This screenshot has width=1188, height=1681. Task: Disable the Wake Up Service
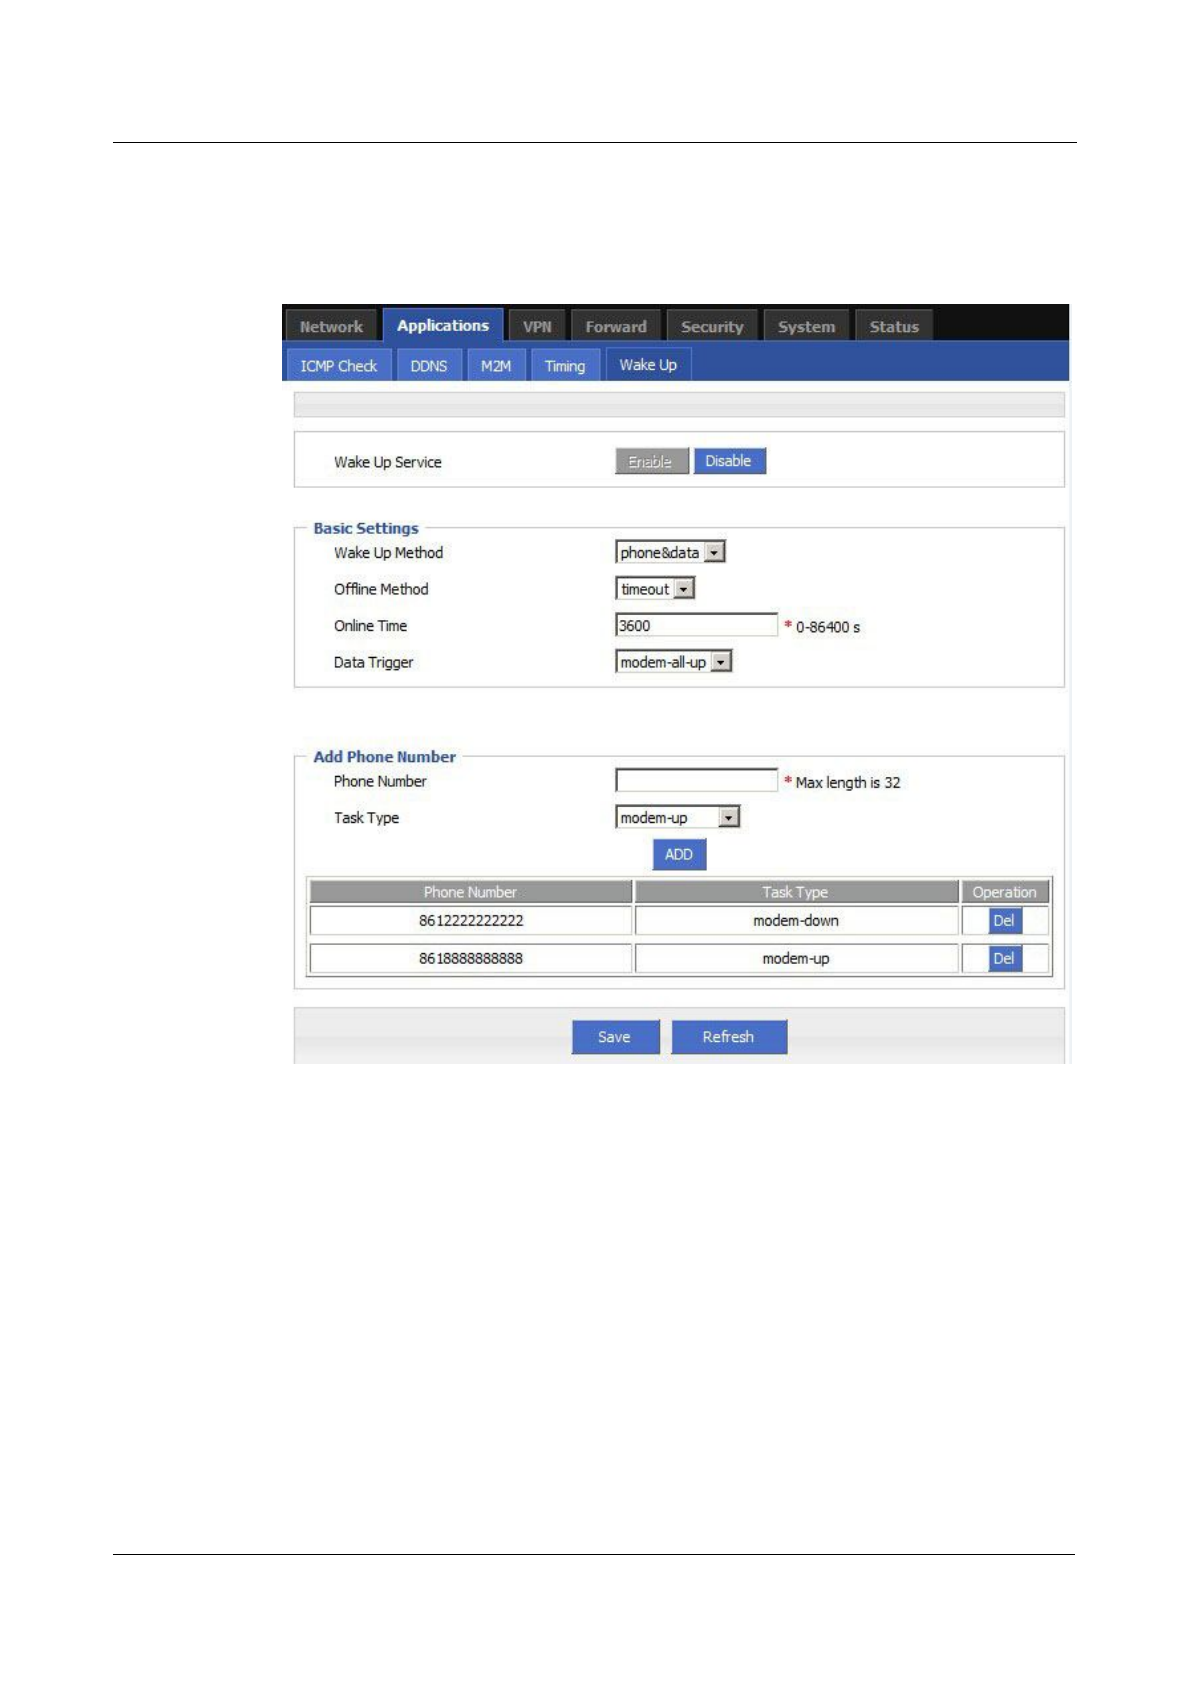729,461
